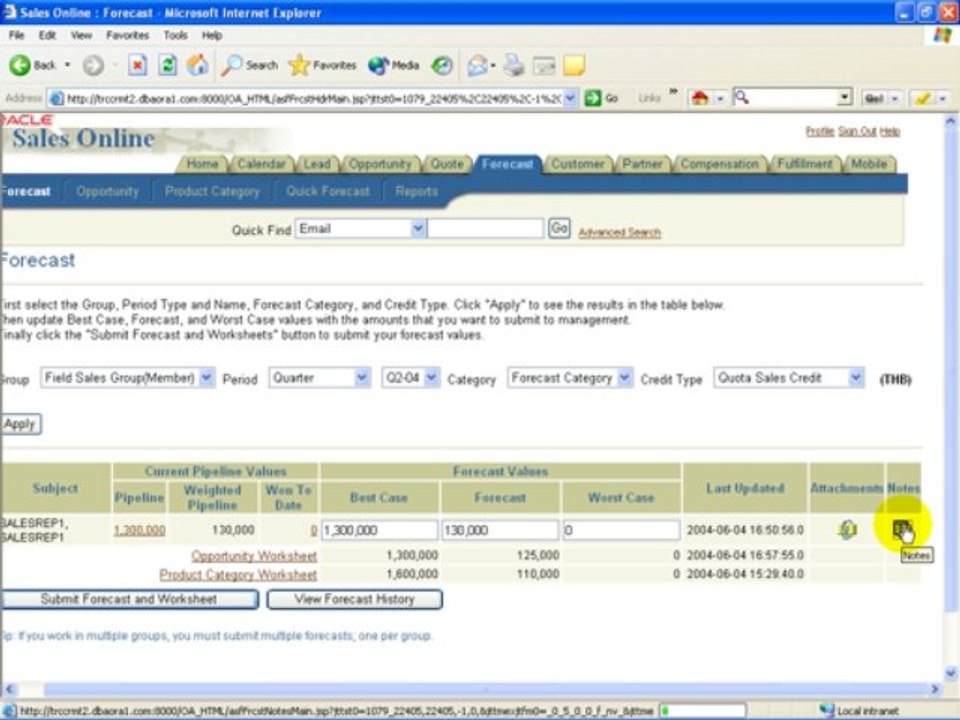This screenshot has height=720, width=960.
Task: Stop page loading with the red X icon
Action: point(138,65)
